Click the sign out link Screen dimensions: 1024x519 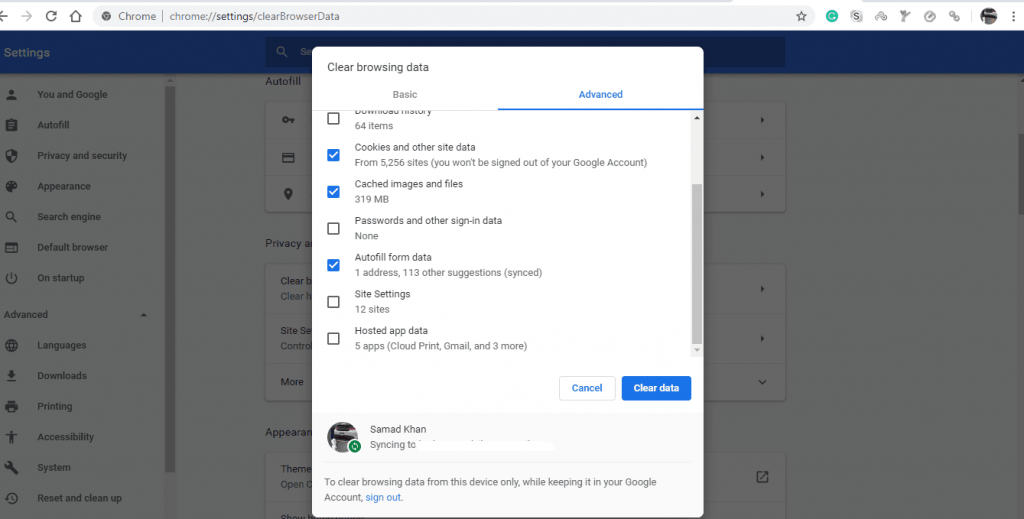click(x=383, y=497)
